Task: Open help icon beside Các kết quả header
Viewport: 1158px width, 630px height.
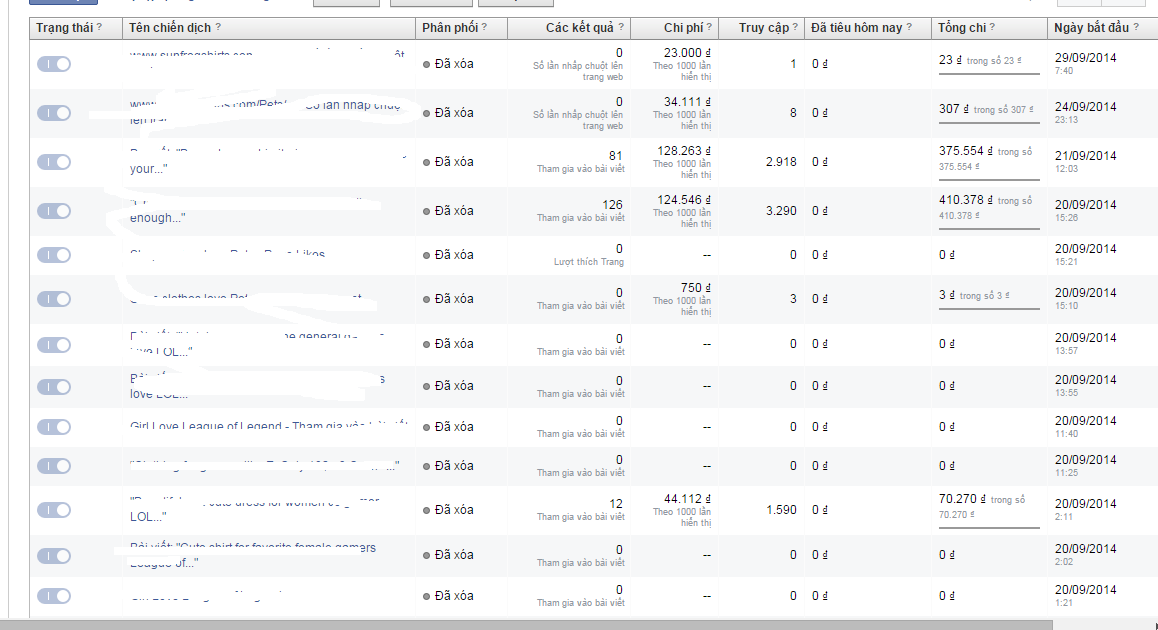Action: click(x=621, y=27)
